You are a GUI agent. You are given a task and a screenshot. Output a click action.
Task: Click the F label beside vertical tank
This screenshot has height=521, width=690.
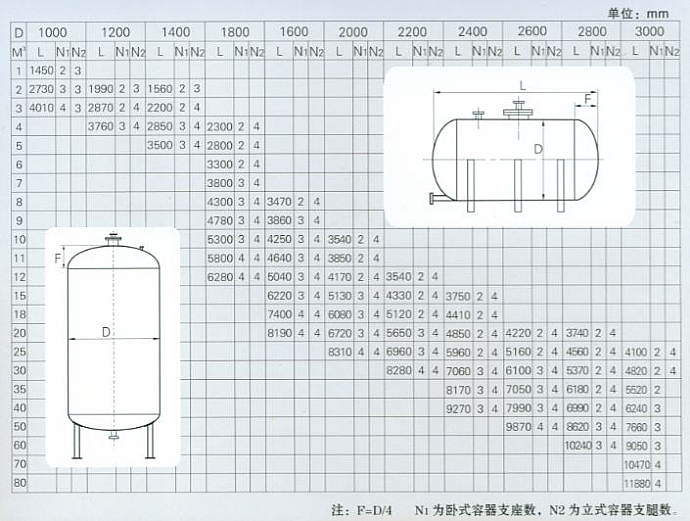(58, 258)
